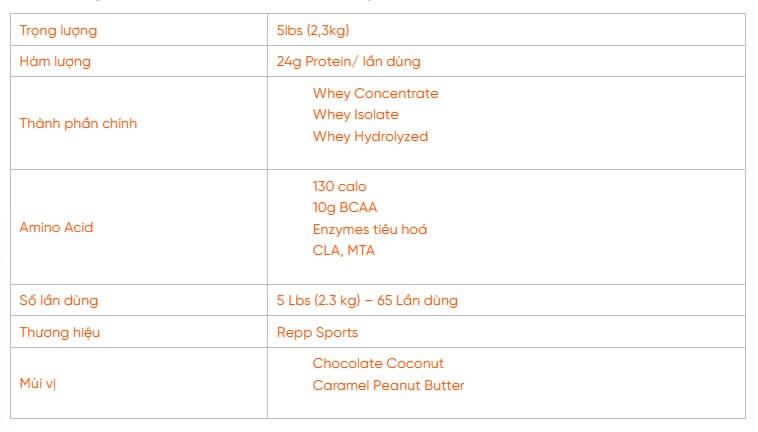Click the Hàm lượng row label
The height and width of the screenshot is (432, 758).
(55, 61)
